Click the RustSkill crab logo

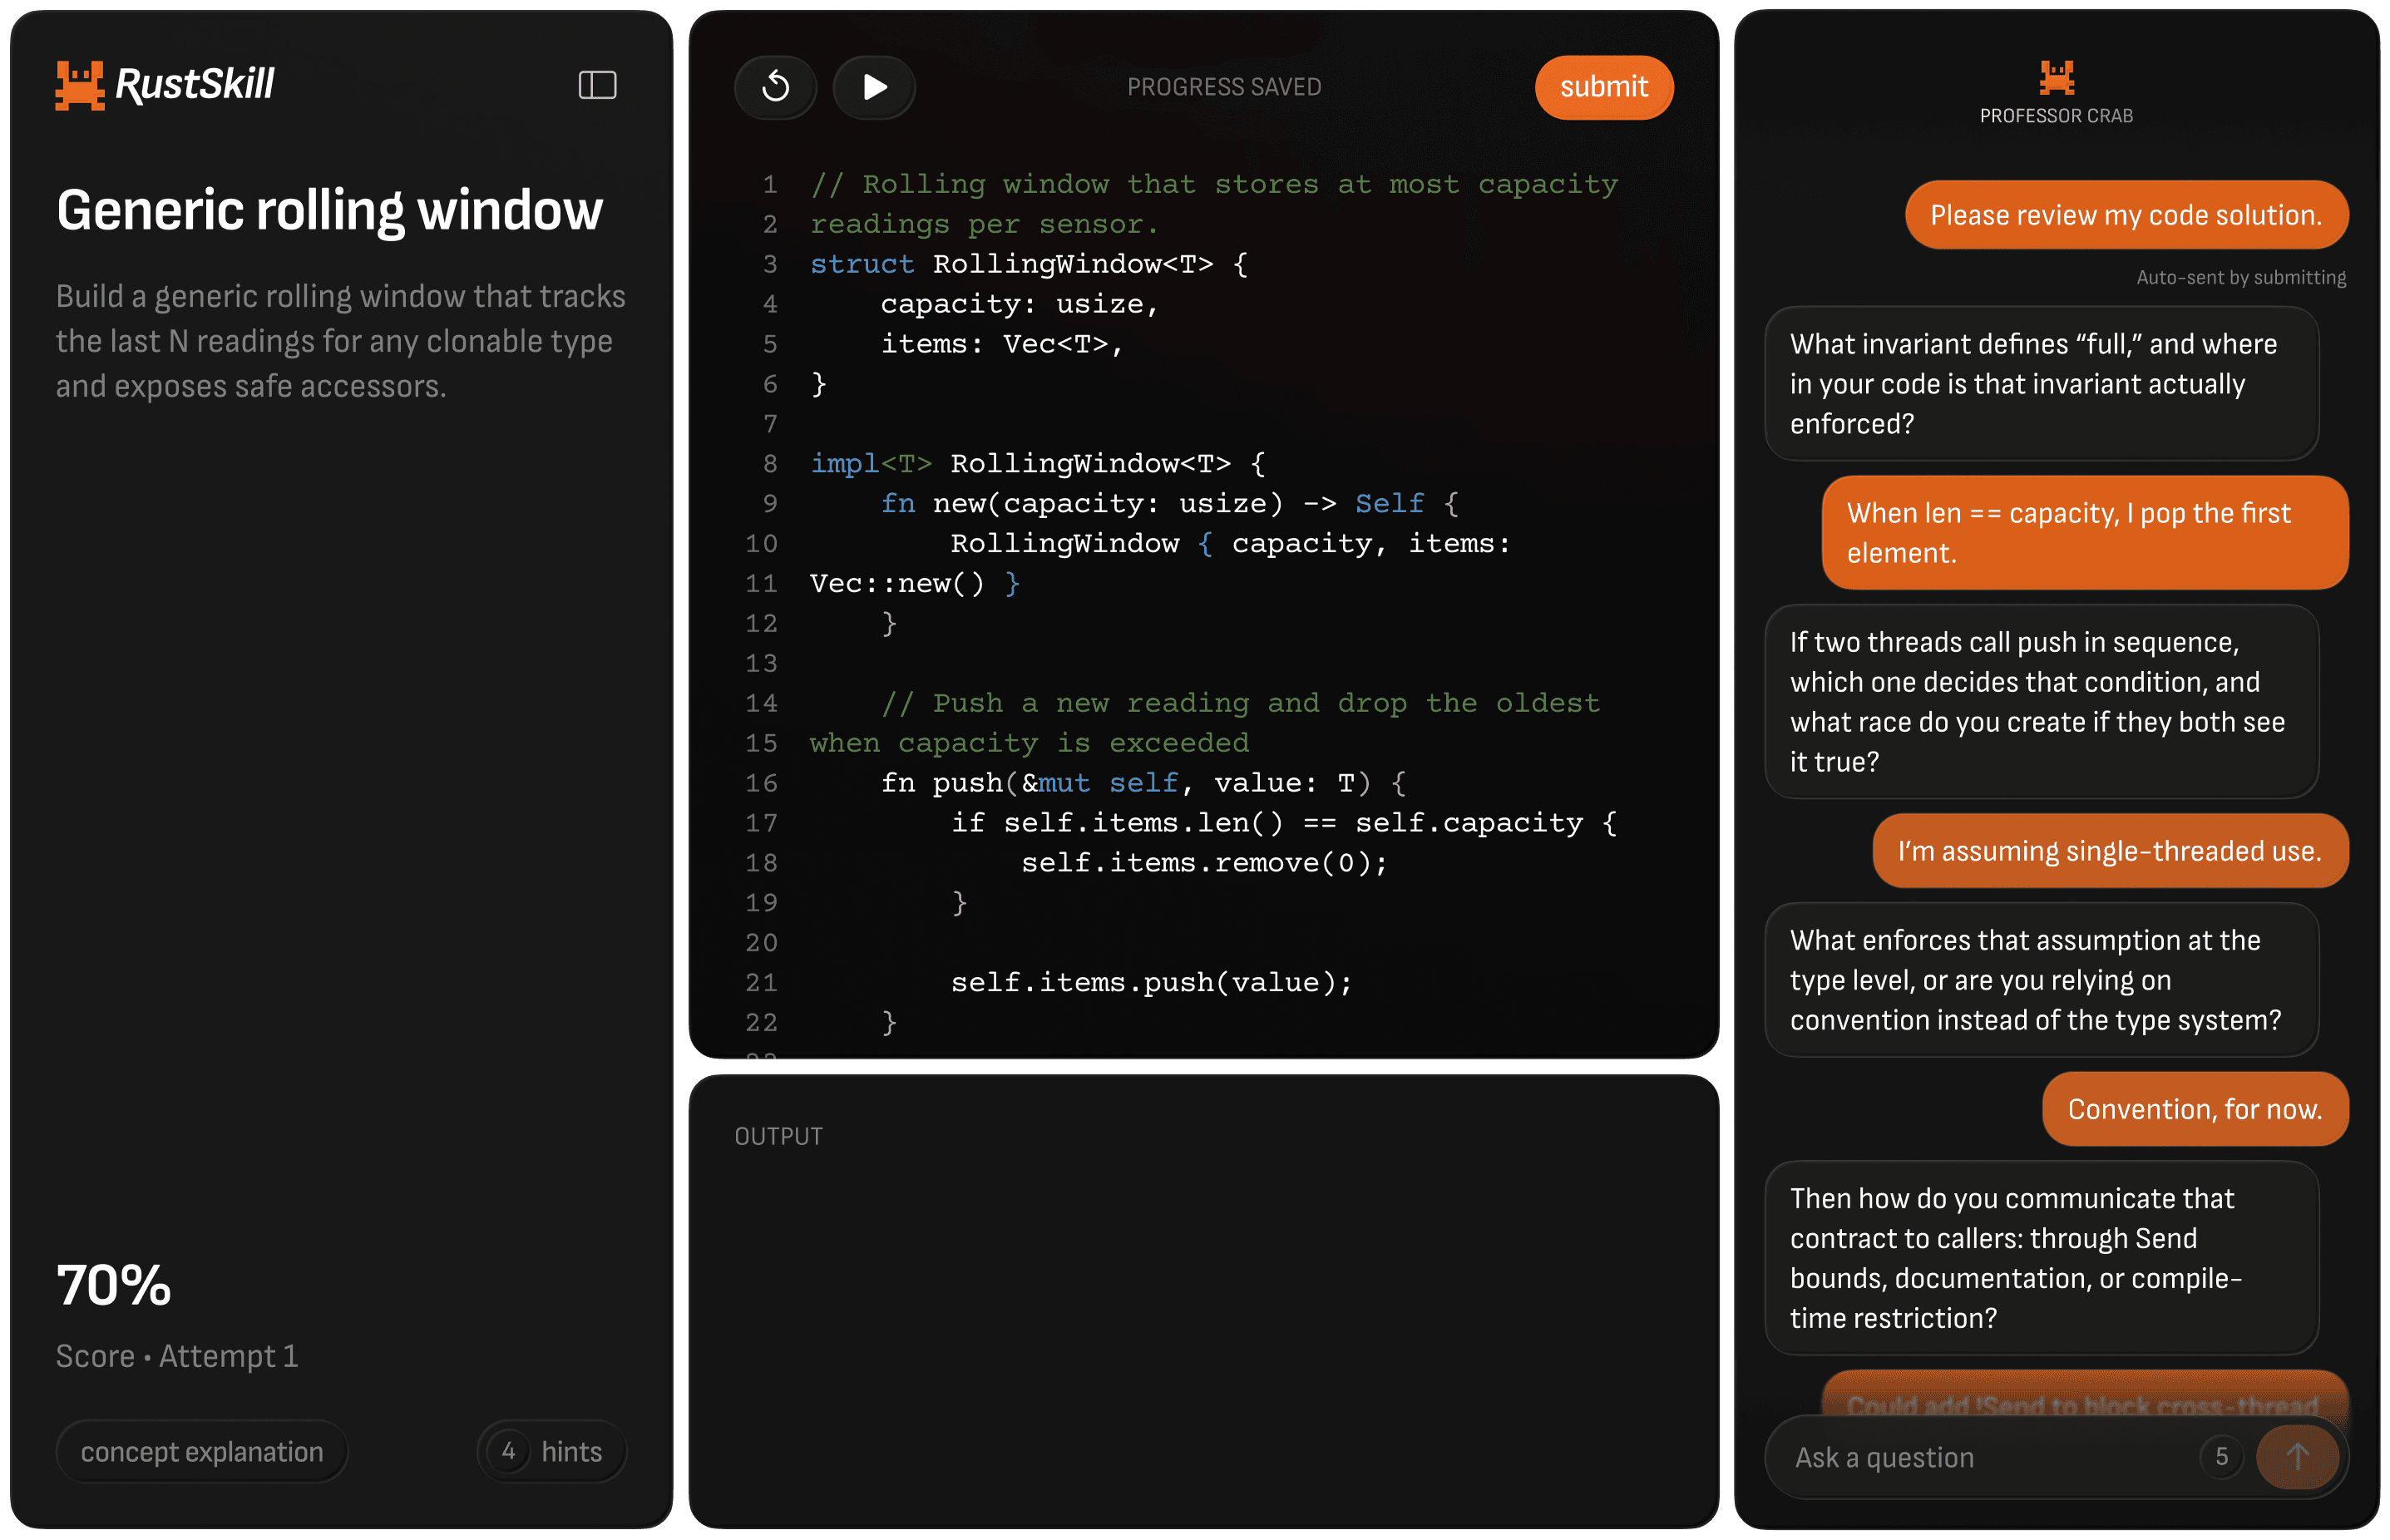tap(80, 85)
